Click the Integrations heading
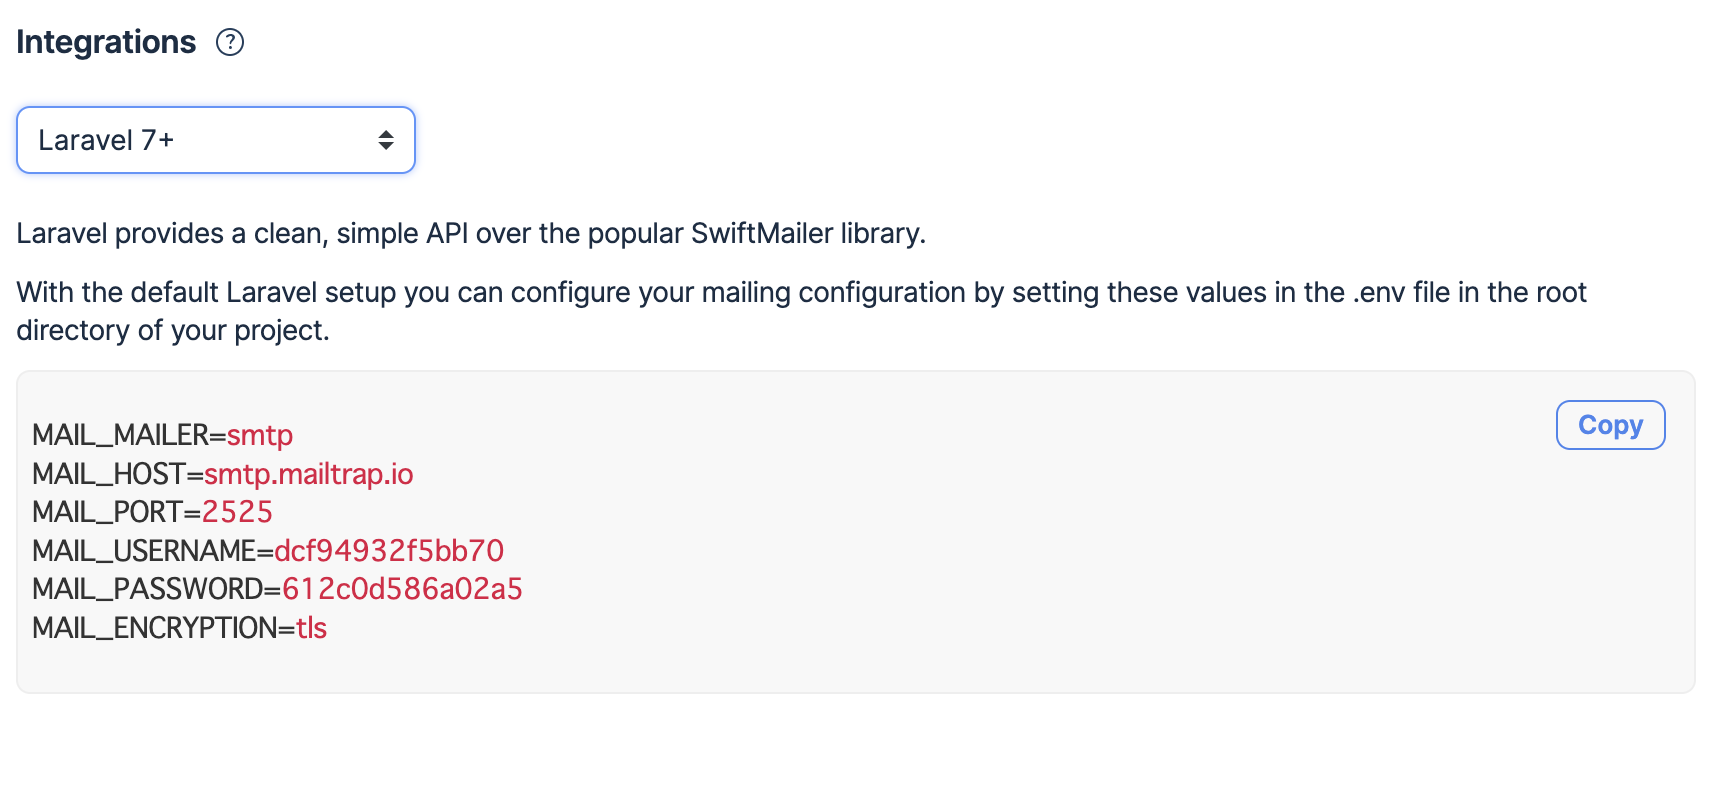The height and width of the screenshot is (792, 1732). [106, 42]
